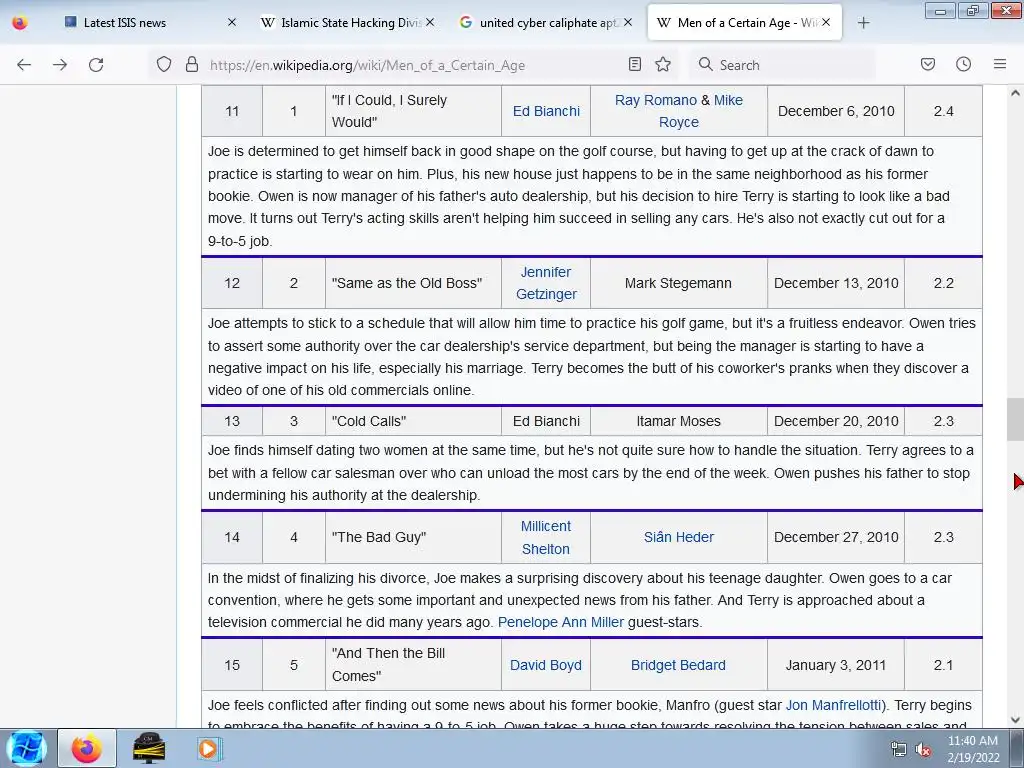Close the Latest ISIS news tab
This screenshot has height=768, width=1024.
232,22
